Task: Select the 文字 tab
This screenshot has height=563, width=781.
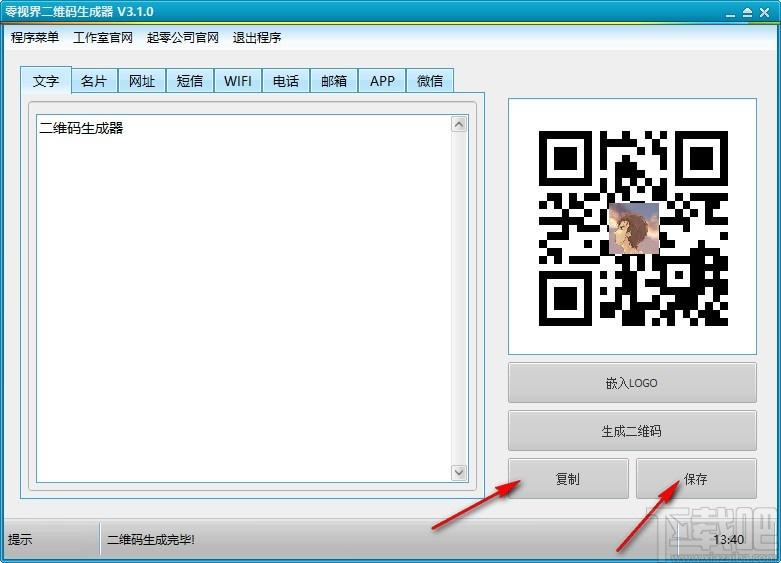Action: pos(46,80)
